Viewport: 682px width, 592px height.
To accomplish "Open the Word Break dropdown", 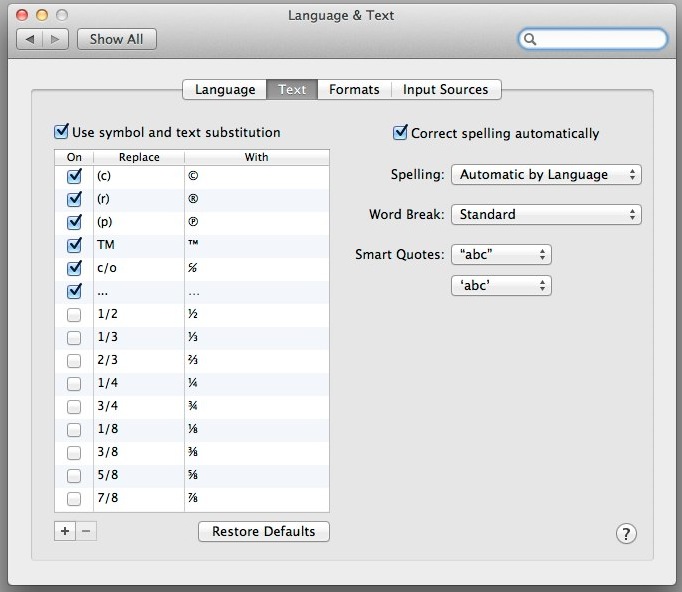I will click(546, 214).
